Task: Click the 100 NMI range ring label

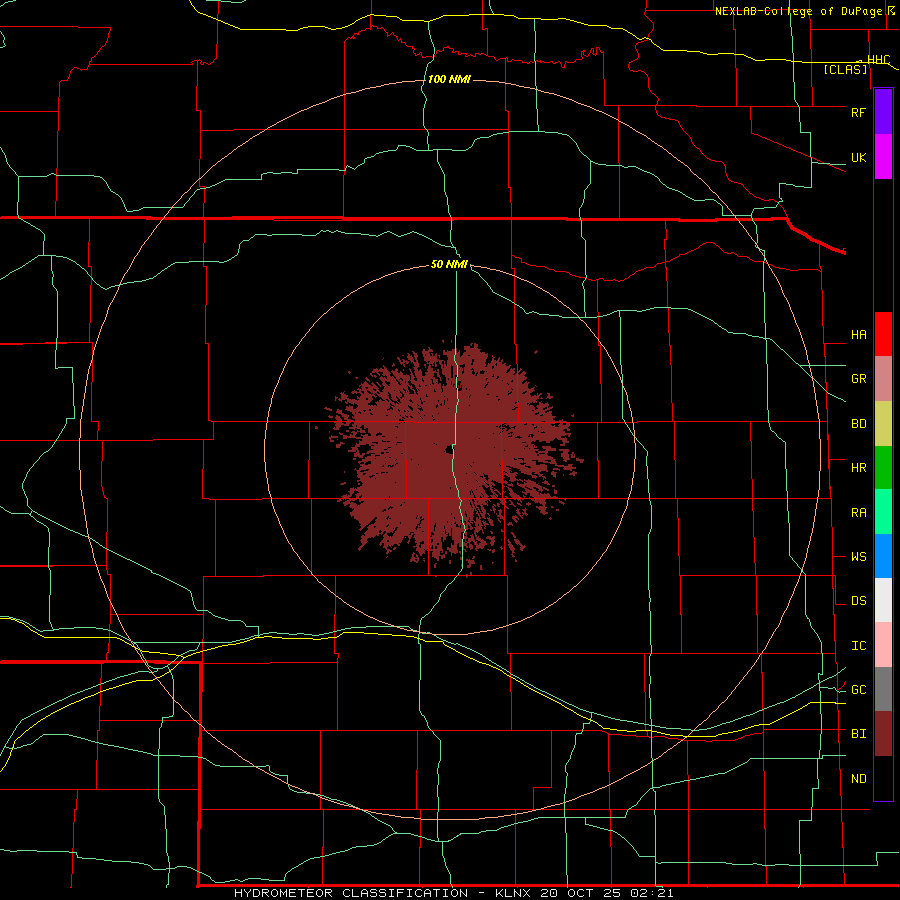Action: point(449,79)
